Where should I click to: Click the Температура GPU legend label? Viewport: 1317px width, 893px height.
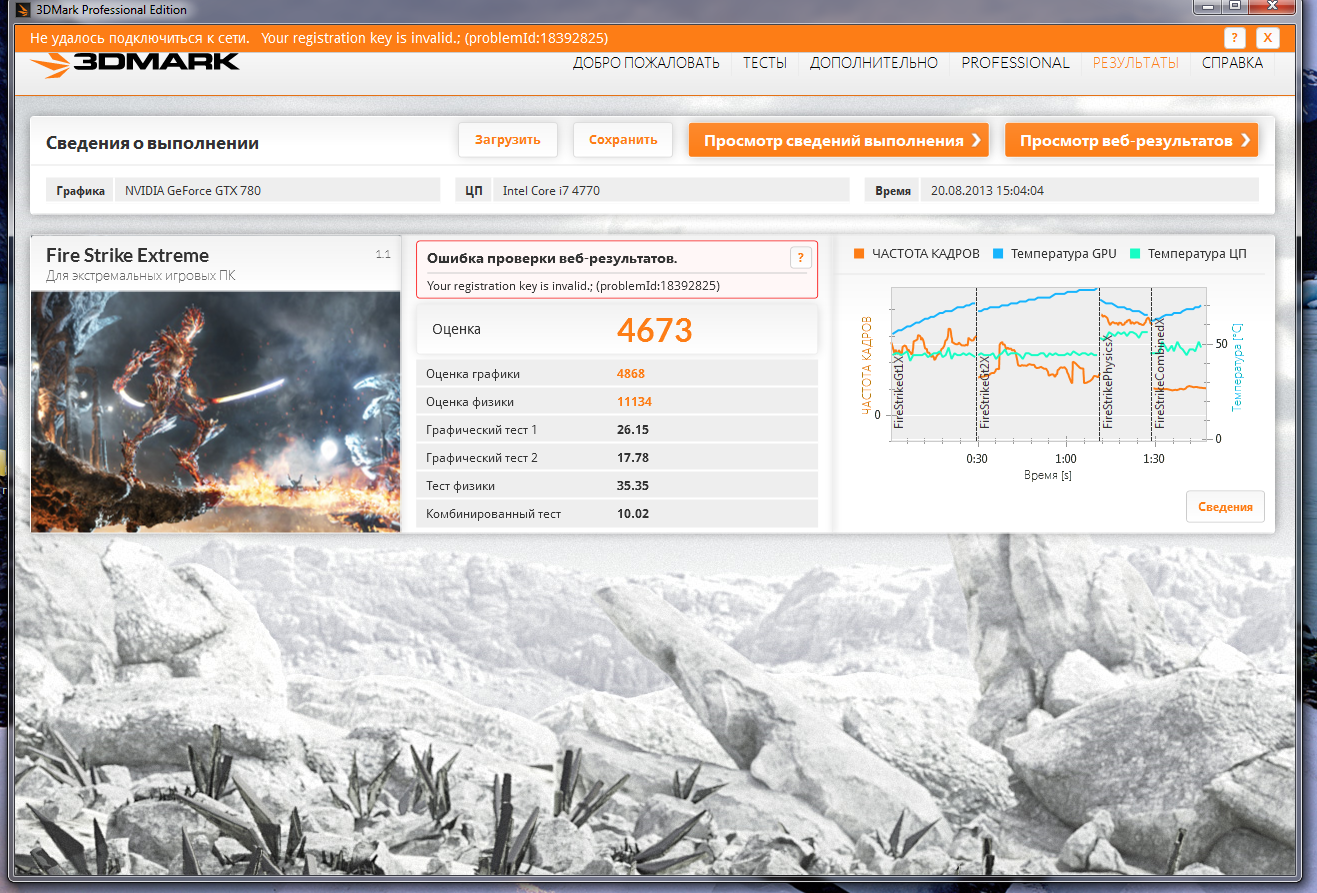click(1063, 254)
